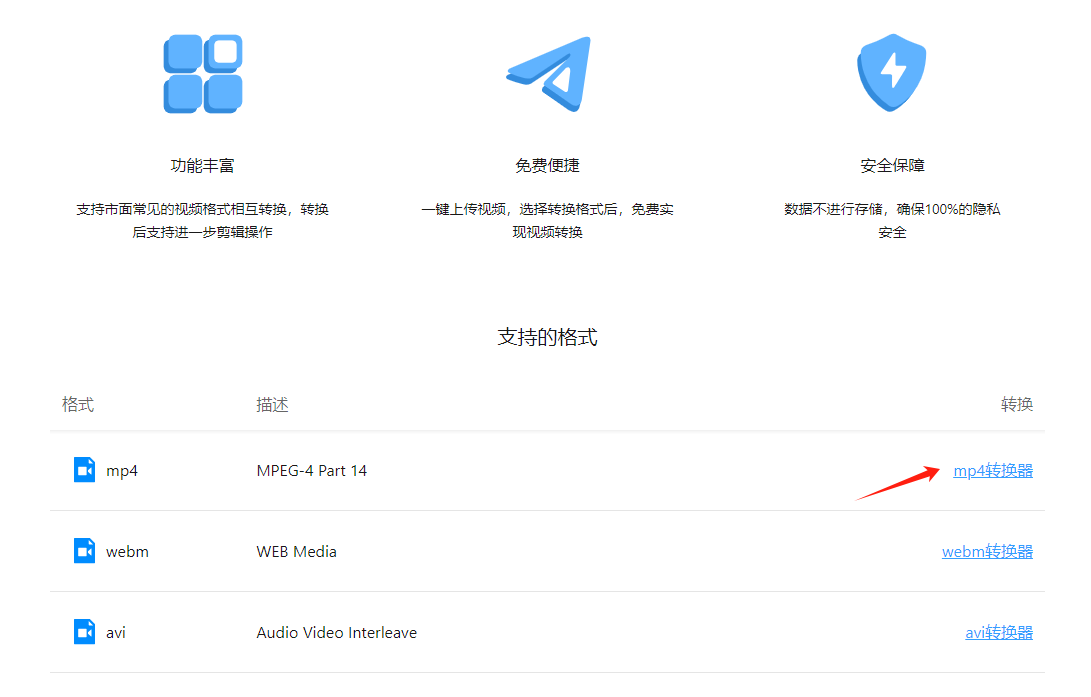
Task: Click the 免费便捷 heading
Action: click(548, 166)
